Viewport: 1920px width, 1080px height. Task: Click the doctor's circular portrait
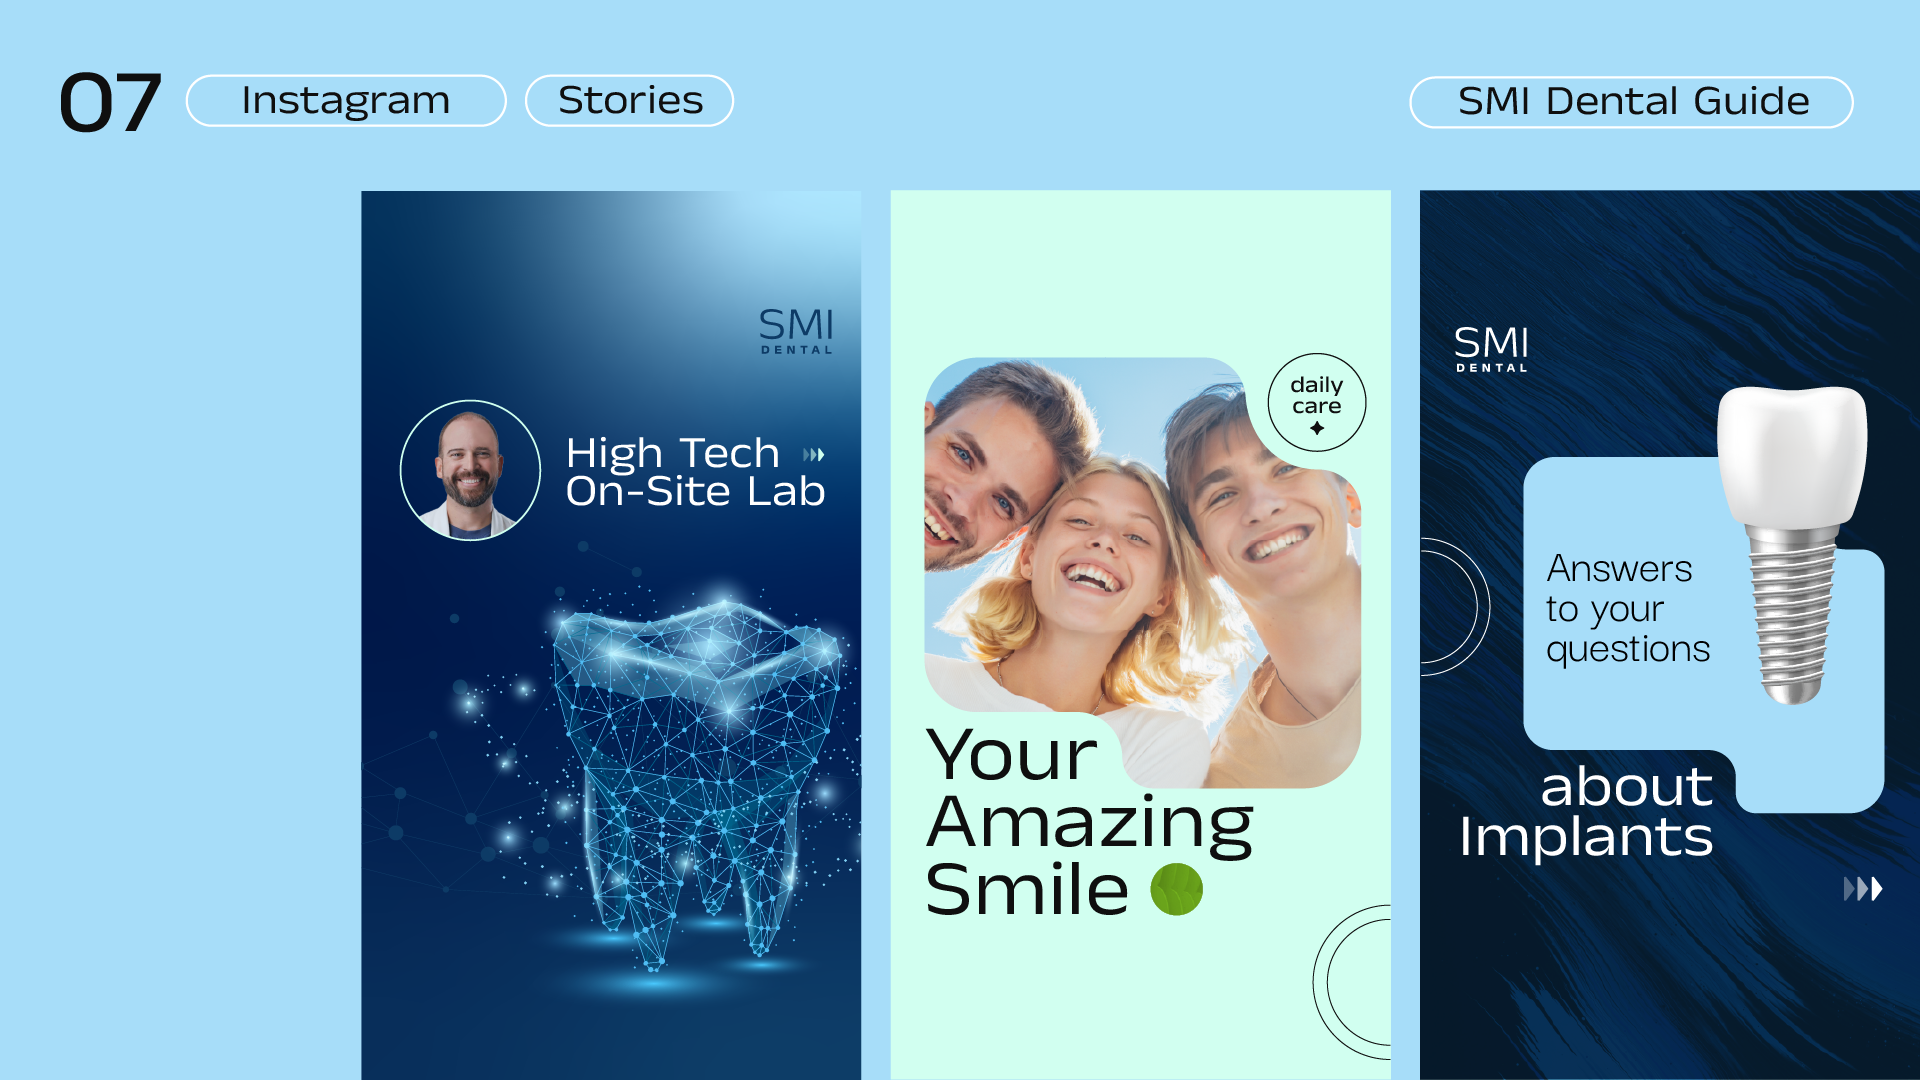click(x=470, y=470)
